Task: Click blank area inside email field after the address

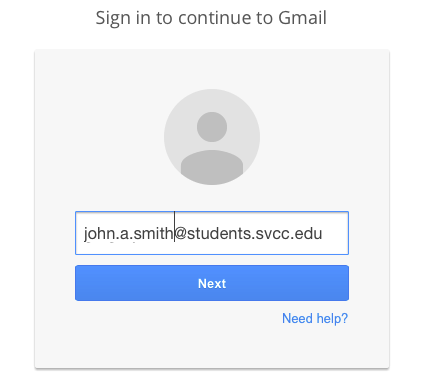Action: (x=335, y=233)
